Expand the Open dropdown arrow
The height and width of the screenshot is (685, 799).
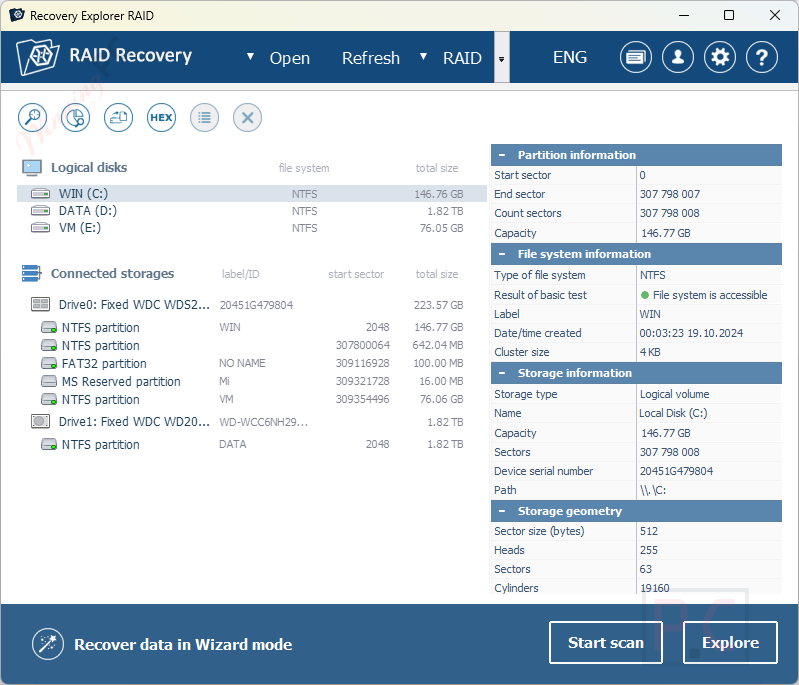[x=250, y=57]
